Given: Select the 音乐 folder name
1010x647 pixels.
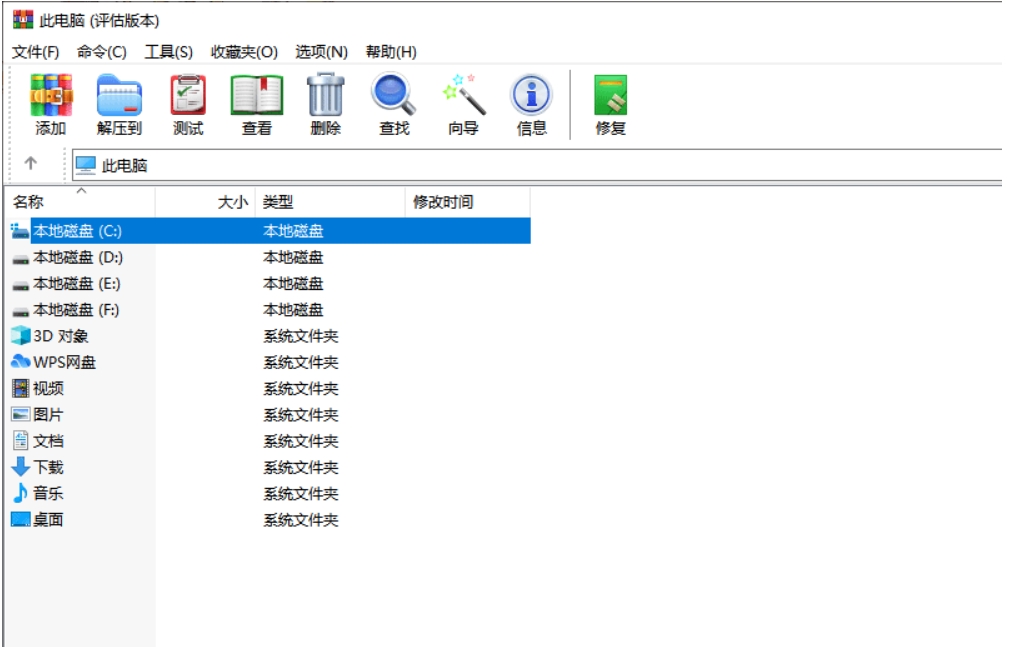Looking at the screenshot, I should pos(48,493).
